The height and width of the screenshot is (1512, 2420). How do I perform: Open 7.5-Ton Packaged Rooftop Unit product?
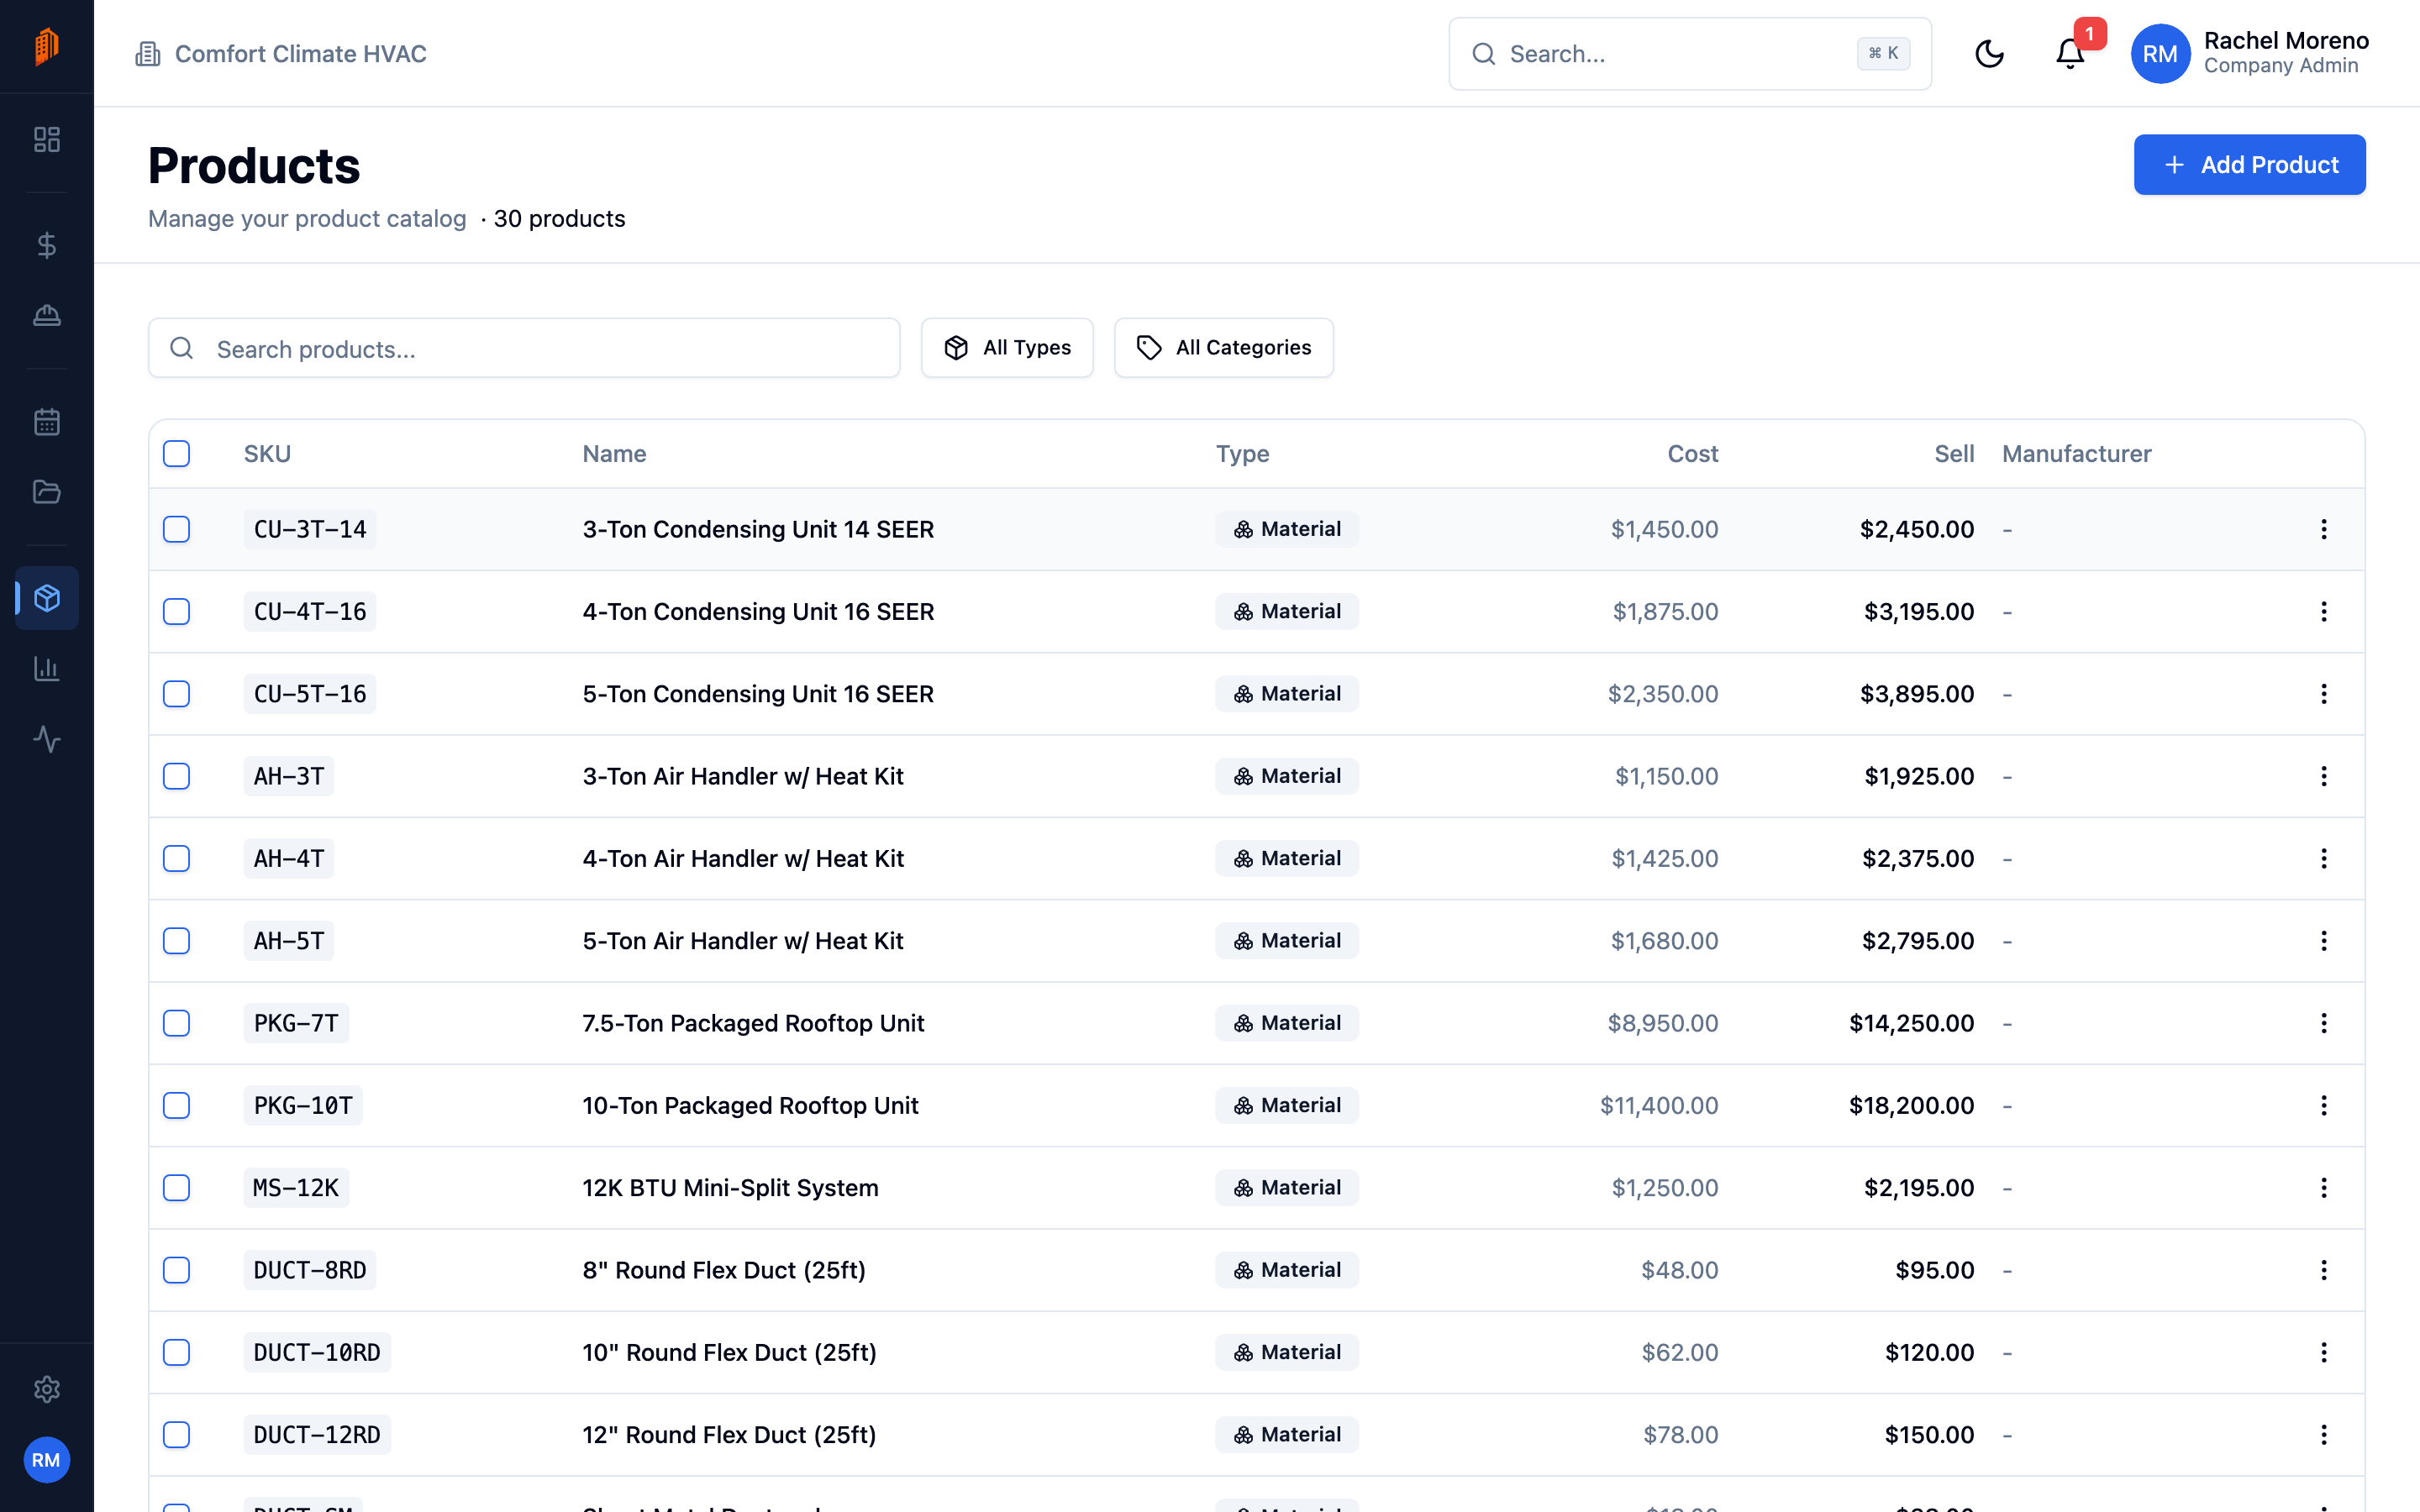click(753, 1023)
